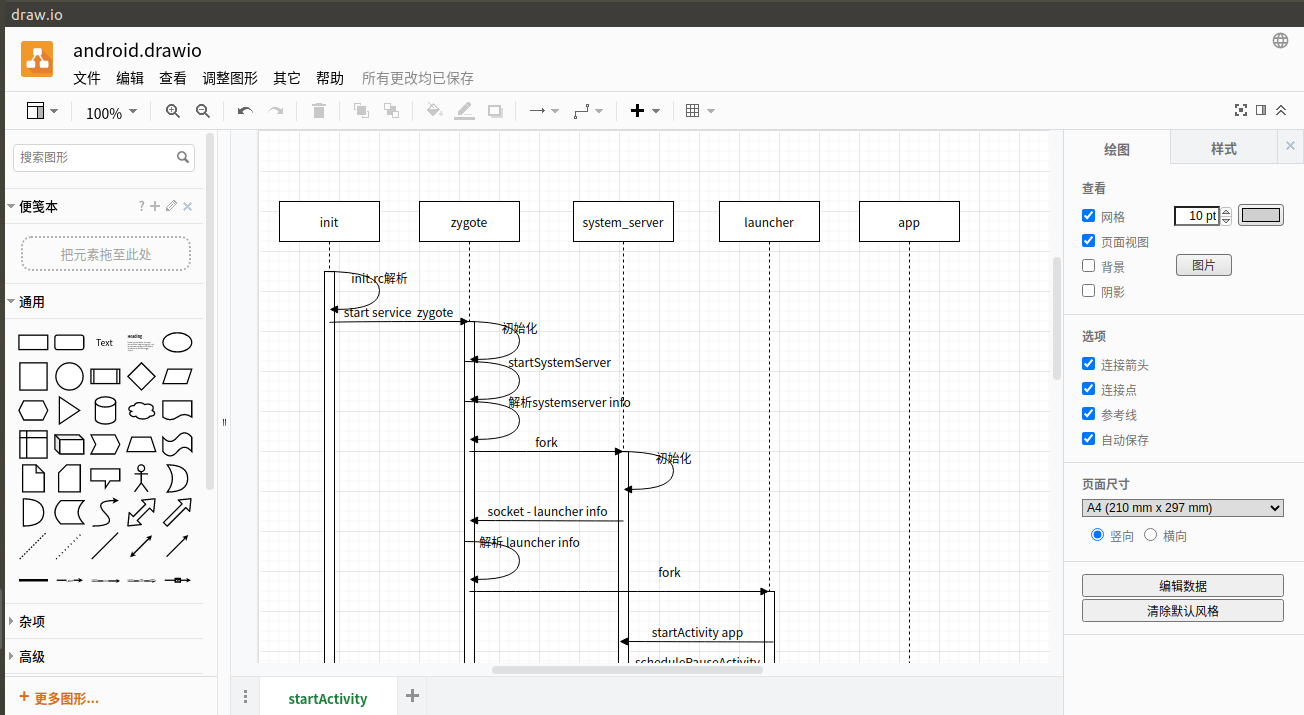Screen dimensions: 1304x715
Task: Open the table insert dropdown
Action: pos(700,111)
